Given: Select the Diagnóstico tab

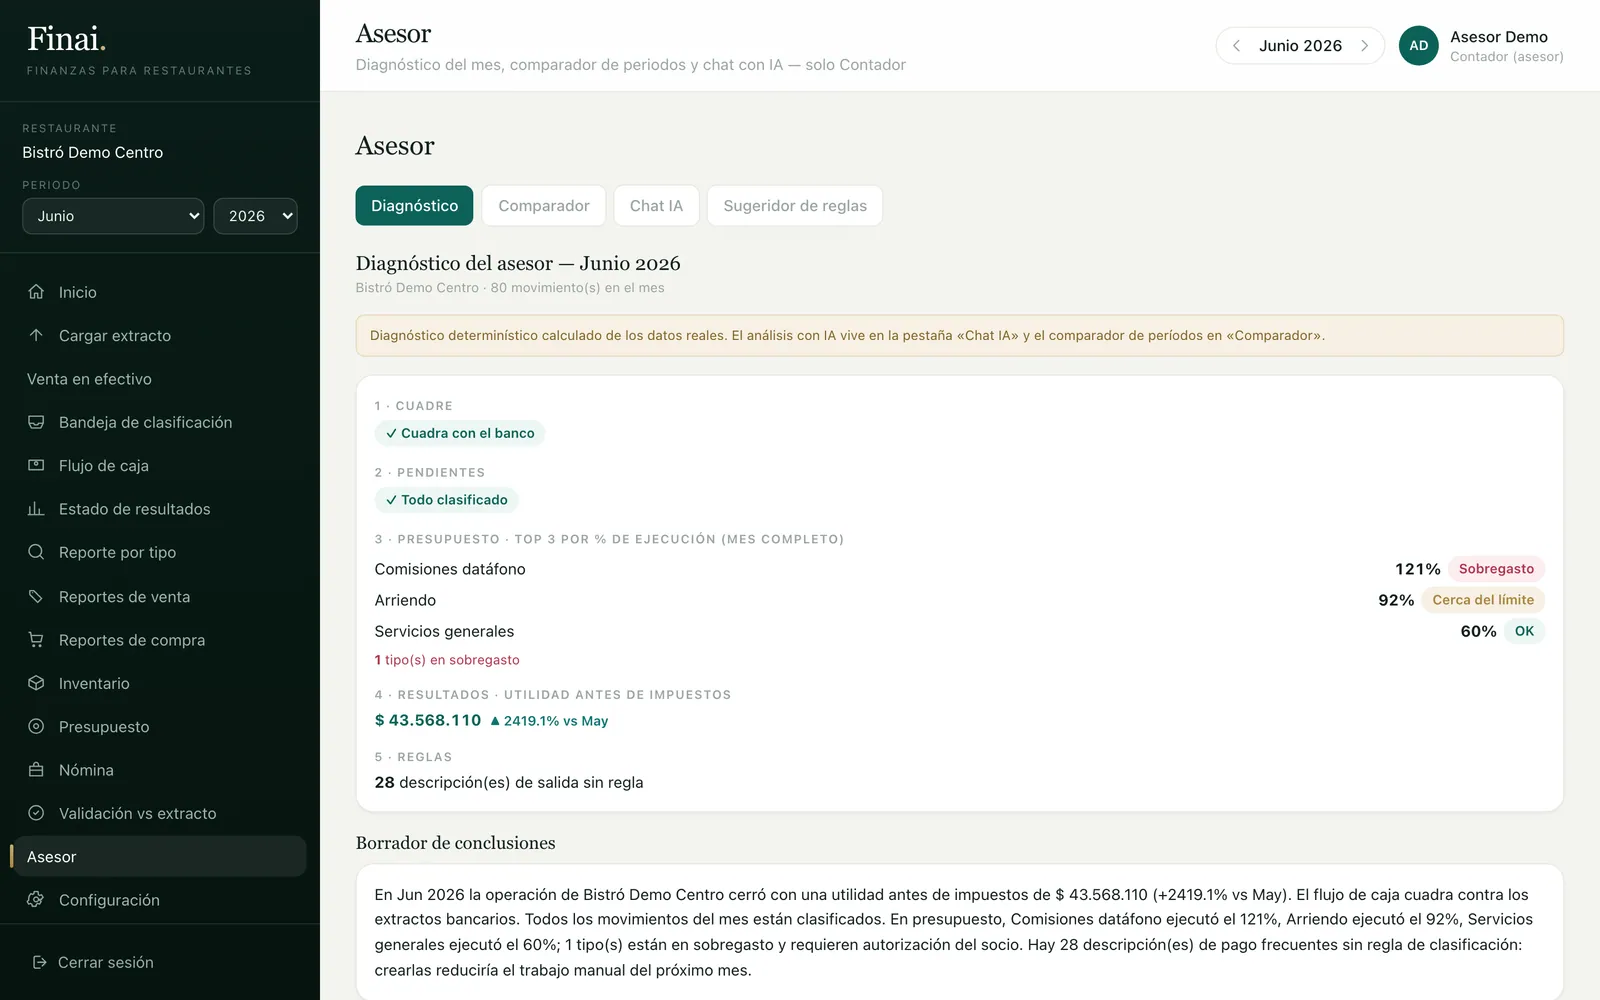Looking at the screenshot, I should coord(414,205).
